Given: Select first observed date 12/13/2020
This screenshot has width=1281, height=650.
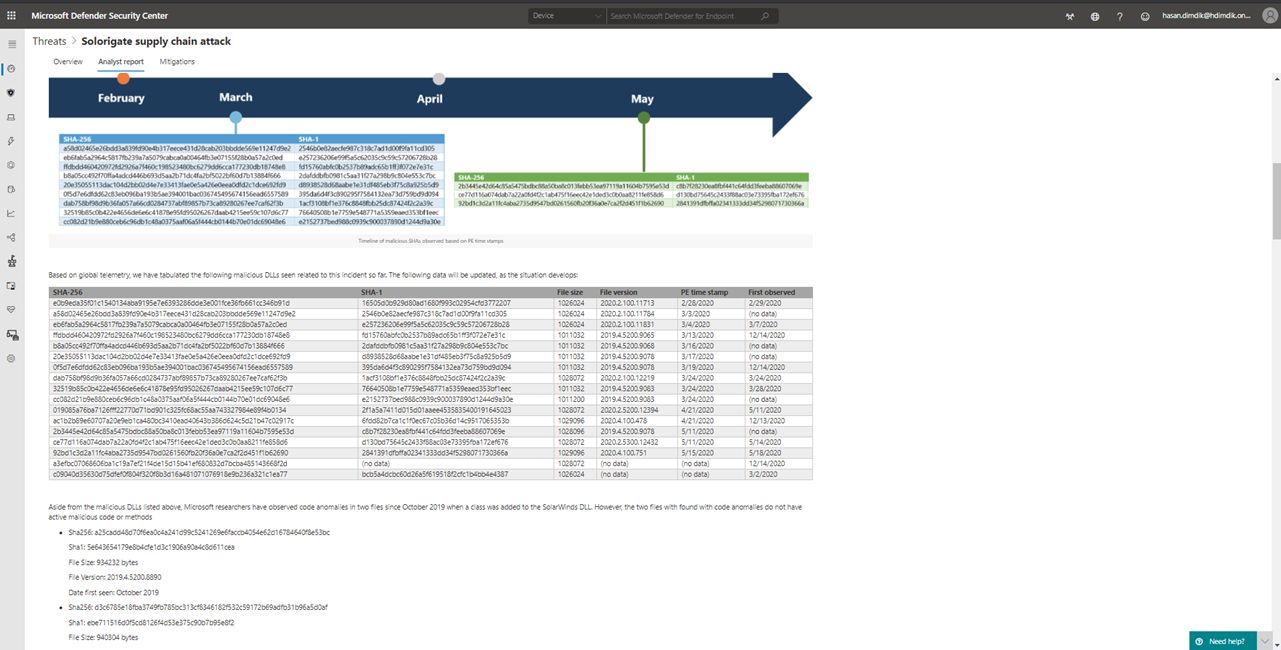Looking at the screenshot, I should 765,421.
